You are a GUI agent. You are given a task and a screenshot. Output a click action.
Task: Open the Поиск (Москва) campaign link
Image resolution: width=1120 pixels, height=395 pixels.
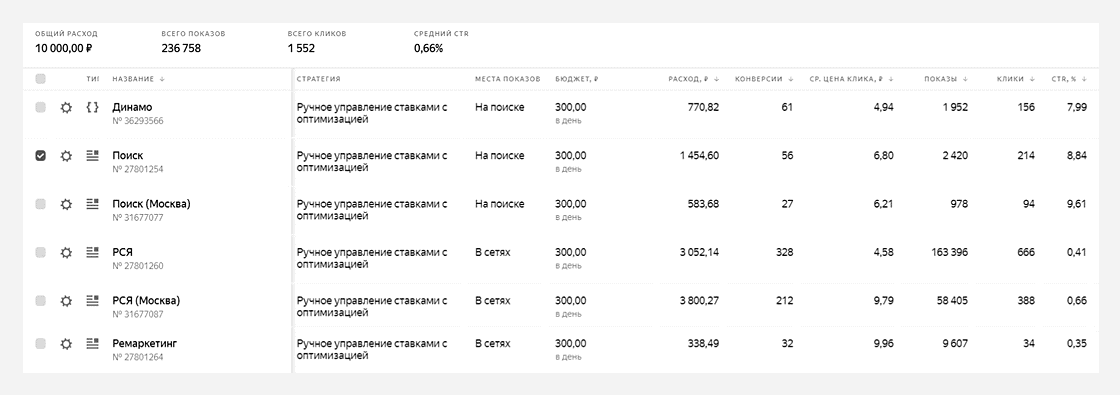(151, 204)
